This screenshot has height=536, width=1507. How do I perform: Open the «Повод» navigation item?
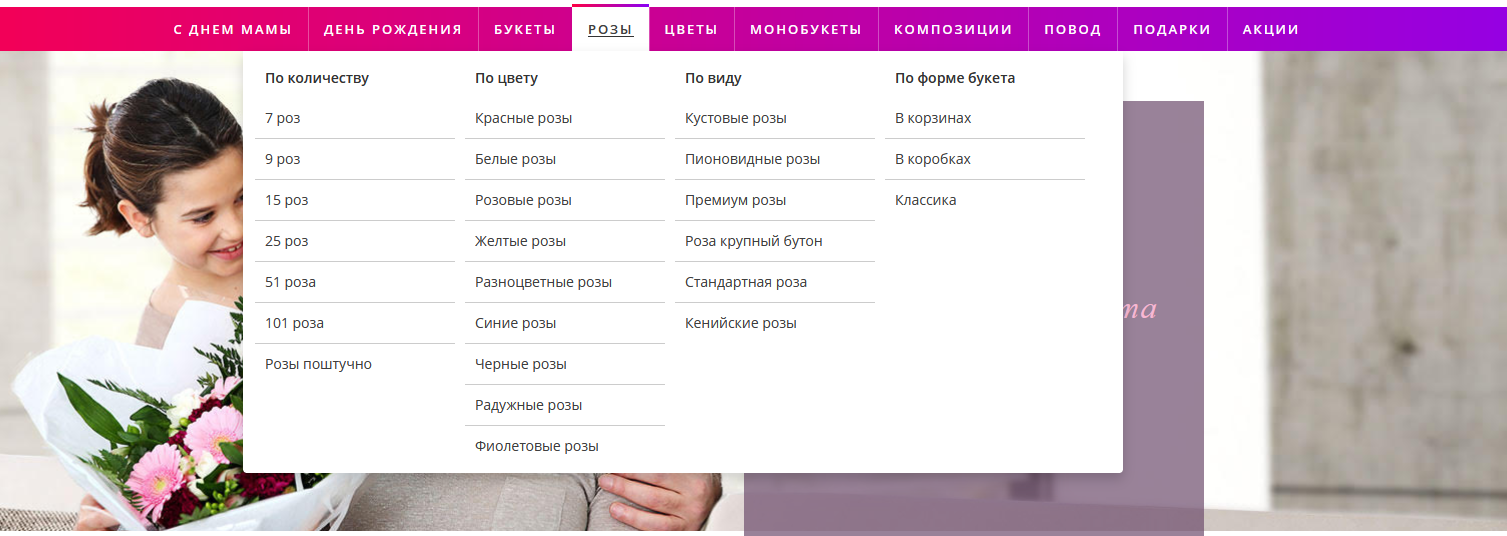1072,30
